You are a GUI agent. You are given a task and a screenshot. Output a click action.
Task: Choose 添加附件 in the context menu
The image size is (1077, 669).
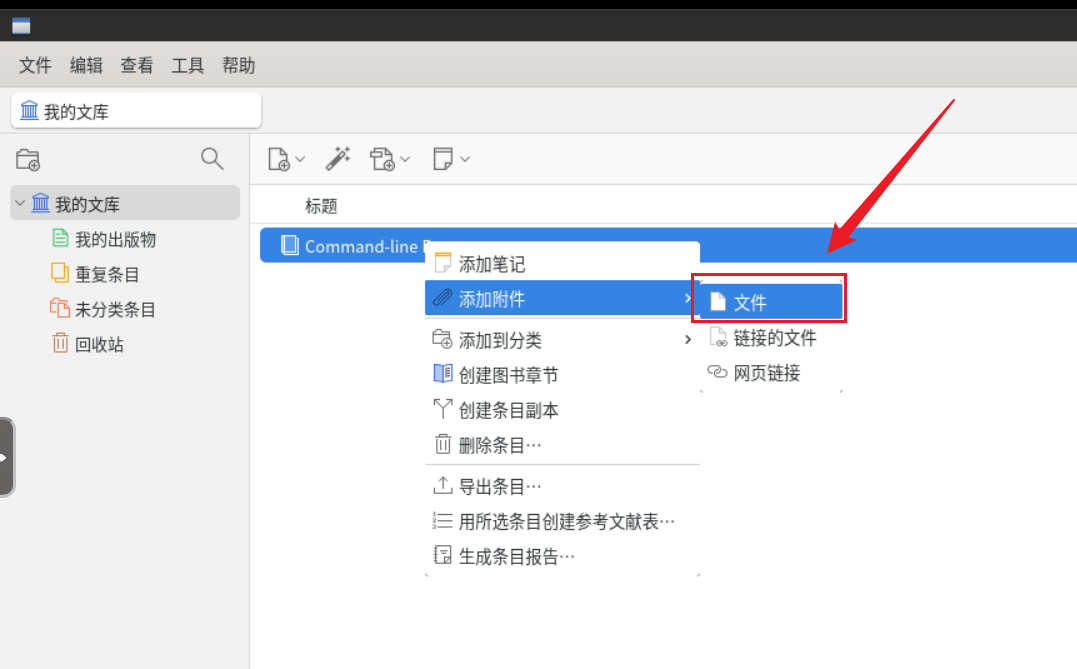pyautogui.click(x=562, y=298)
